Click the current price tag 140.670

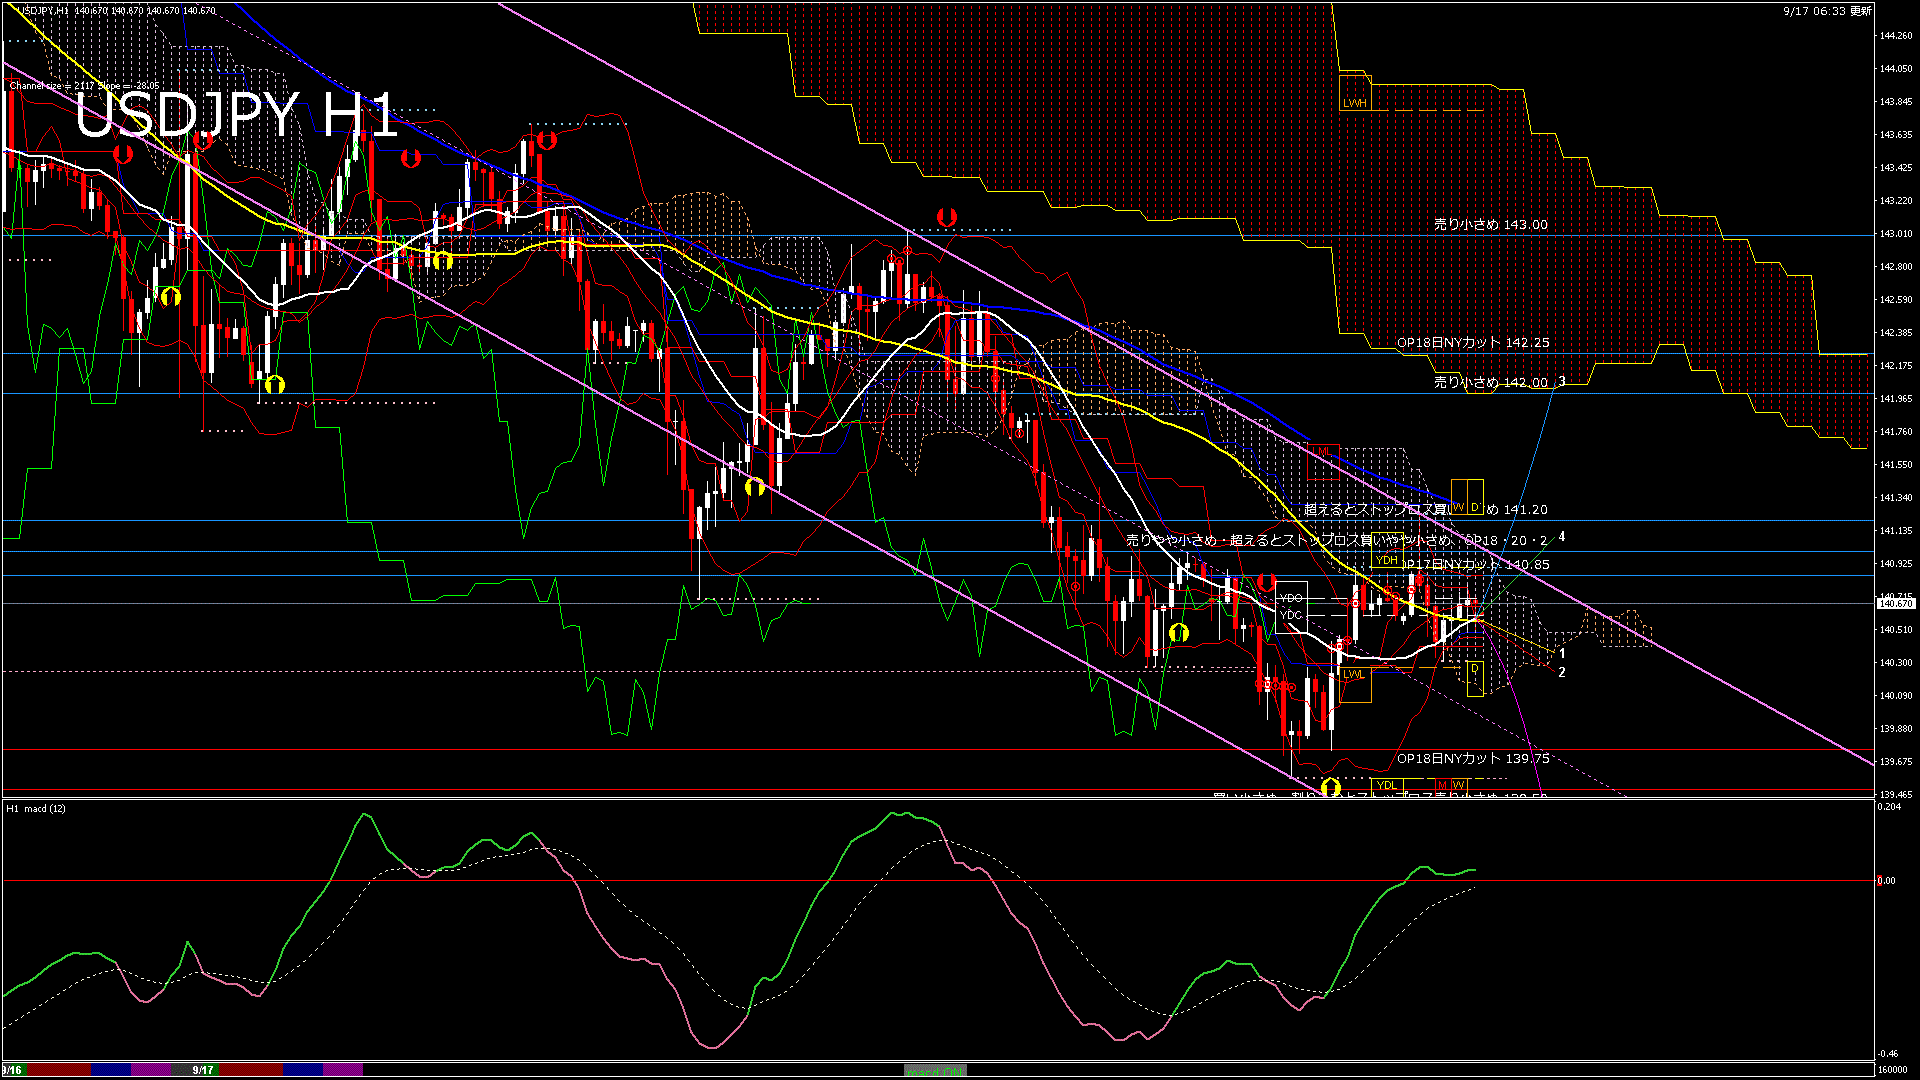coord(1895,604)
